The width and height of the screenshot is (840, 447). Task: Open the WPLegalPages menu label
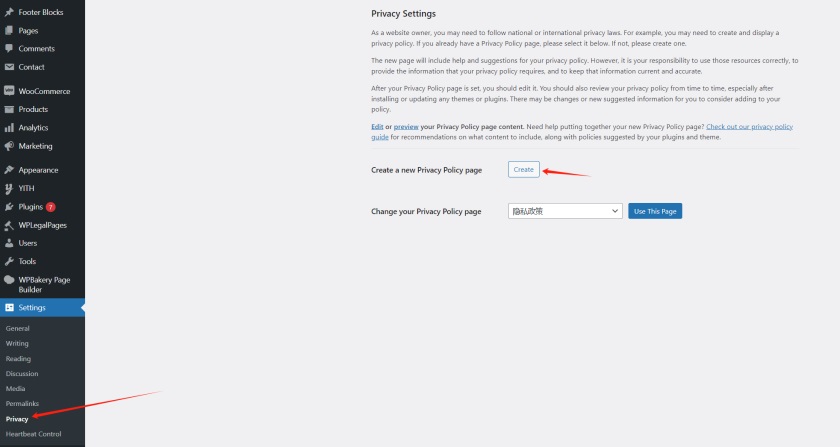(43, 225)
